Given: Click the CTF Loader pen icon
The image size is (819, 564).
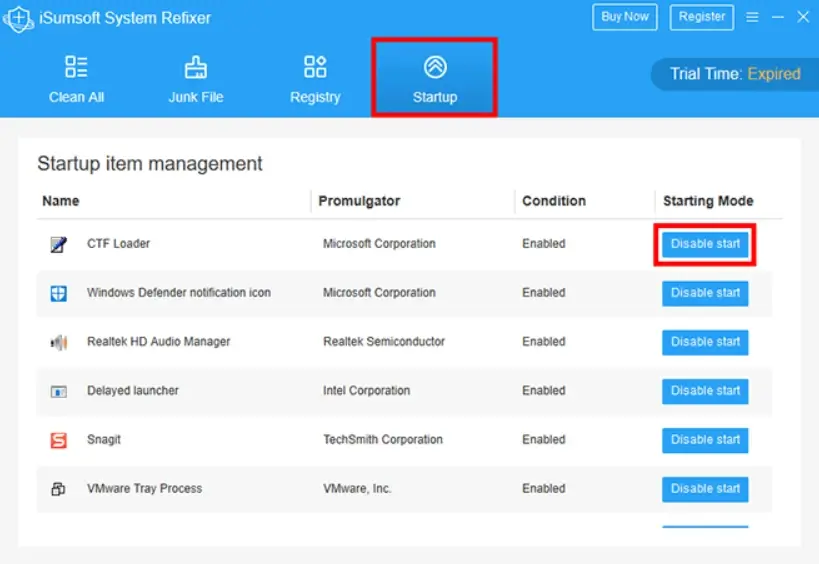Looking at the screenshot, I should point(58,244).
